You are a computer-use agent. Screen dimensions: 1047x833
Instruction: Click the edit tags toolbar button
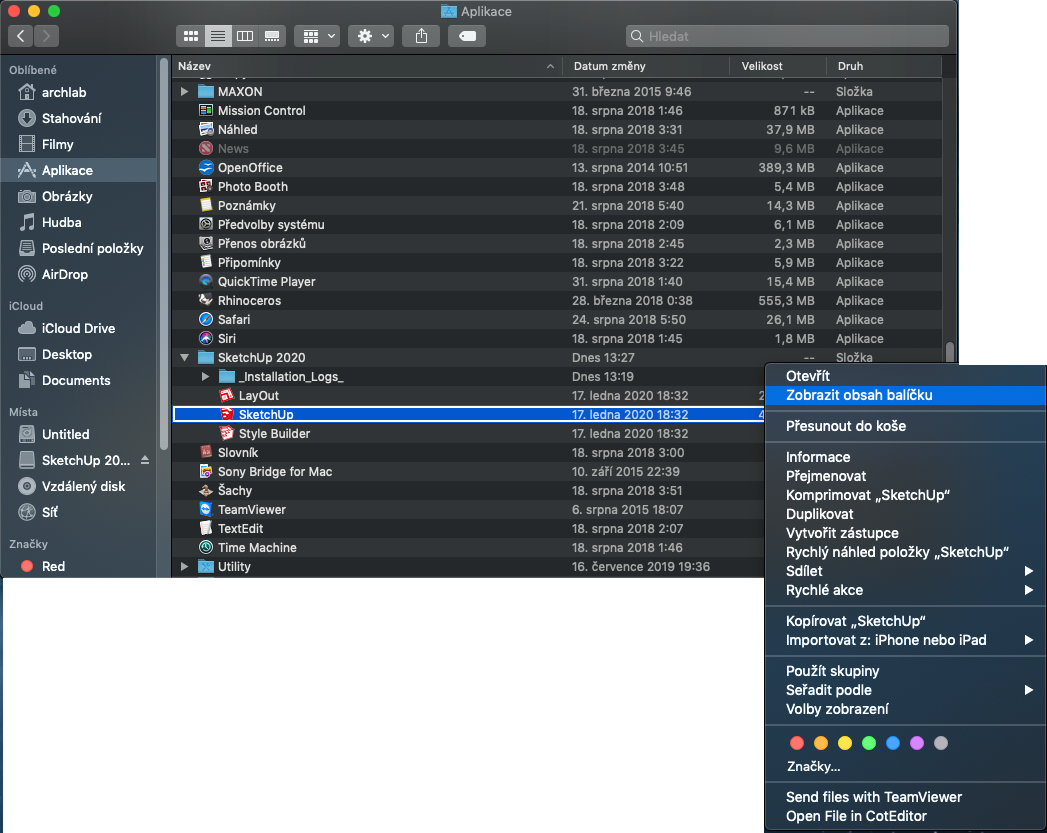click(467, 36)
